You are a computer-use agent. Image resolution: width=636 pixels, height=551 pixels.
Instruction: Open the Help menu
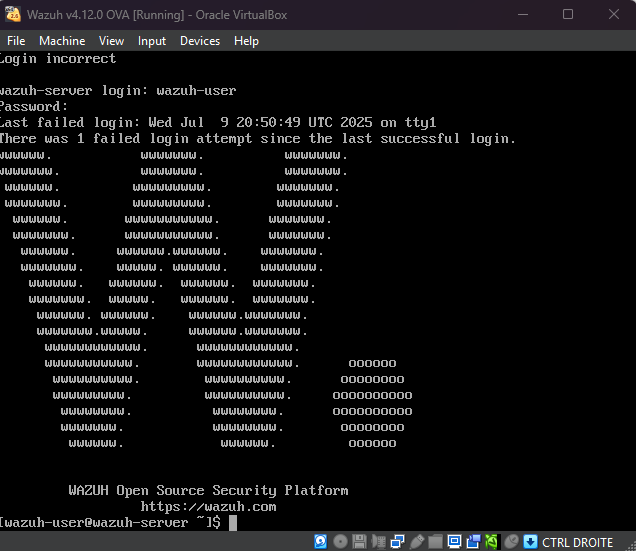tap(246, 41)
